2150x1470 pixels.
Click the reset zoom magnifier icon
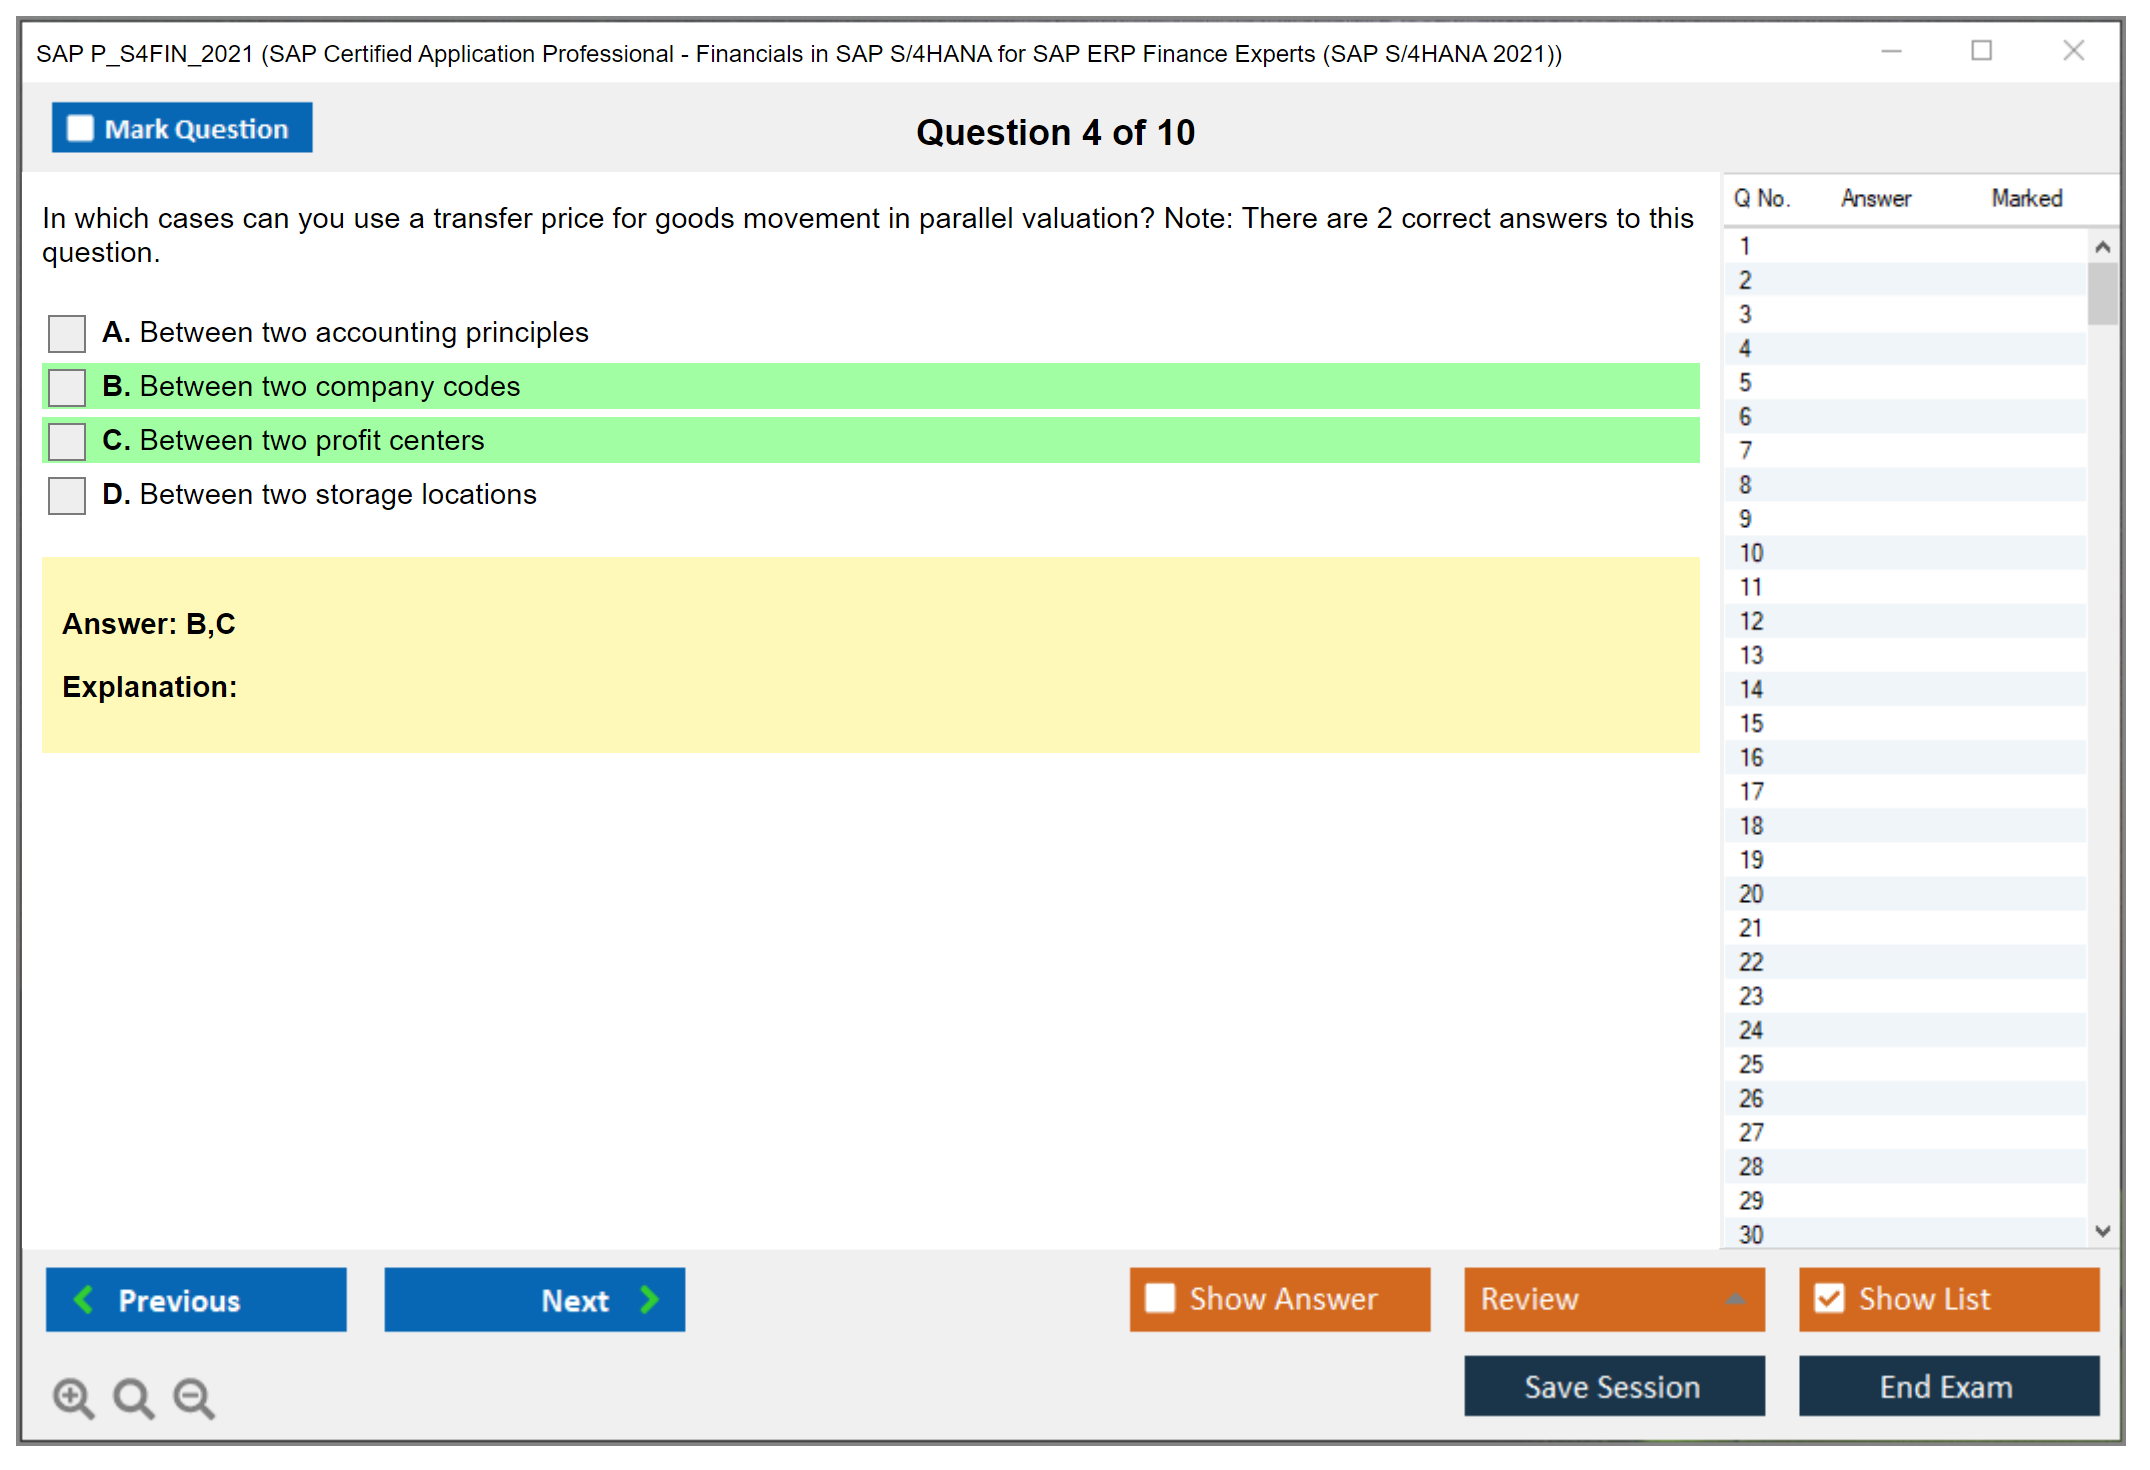(x=133, y=1397)
